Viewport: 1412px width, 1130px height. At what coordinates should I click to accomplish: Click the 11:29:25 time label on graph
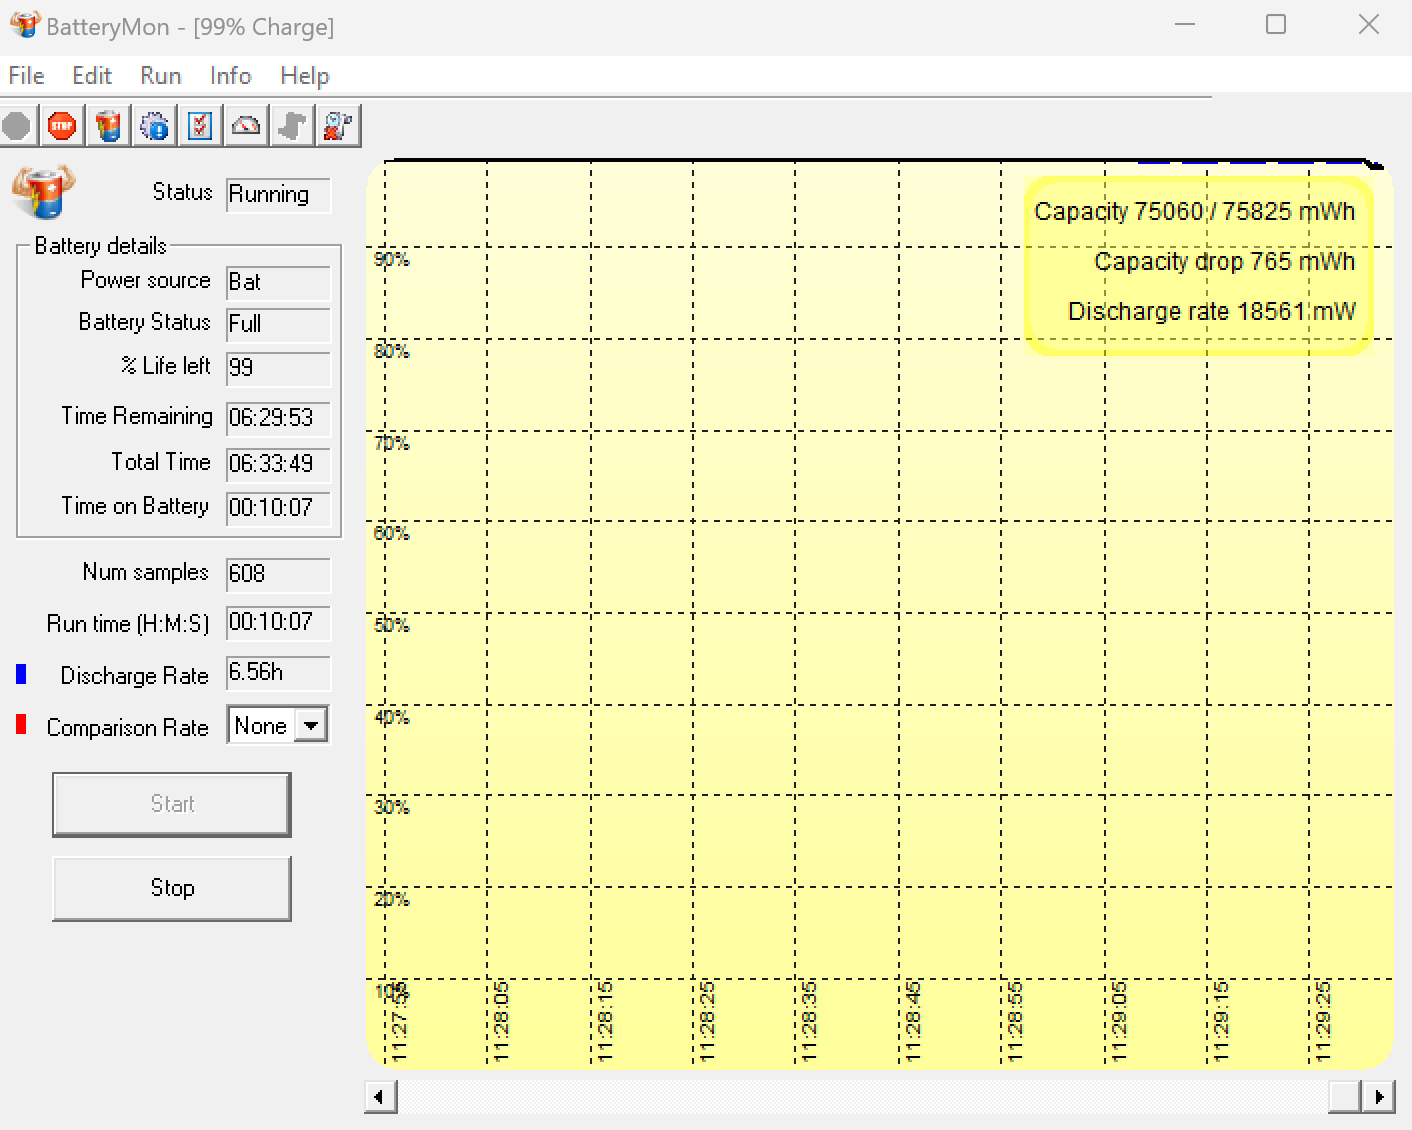tap(1323, 1022)
